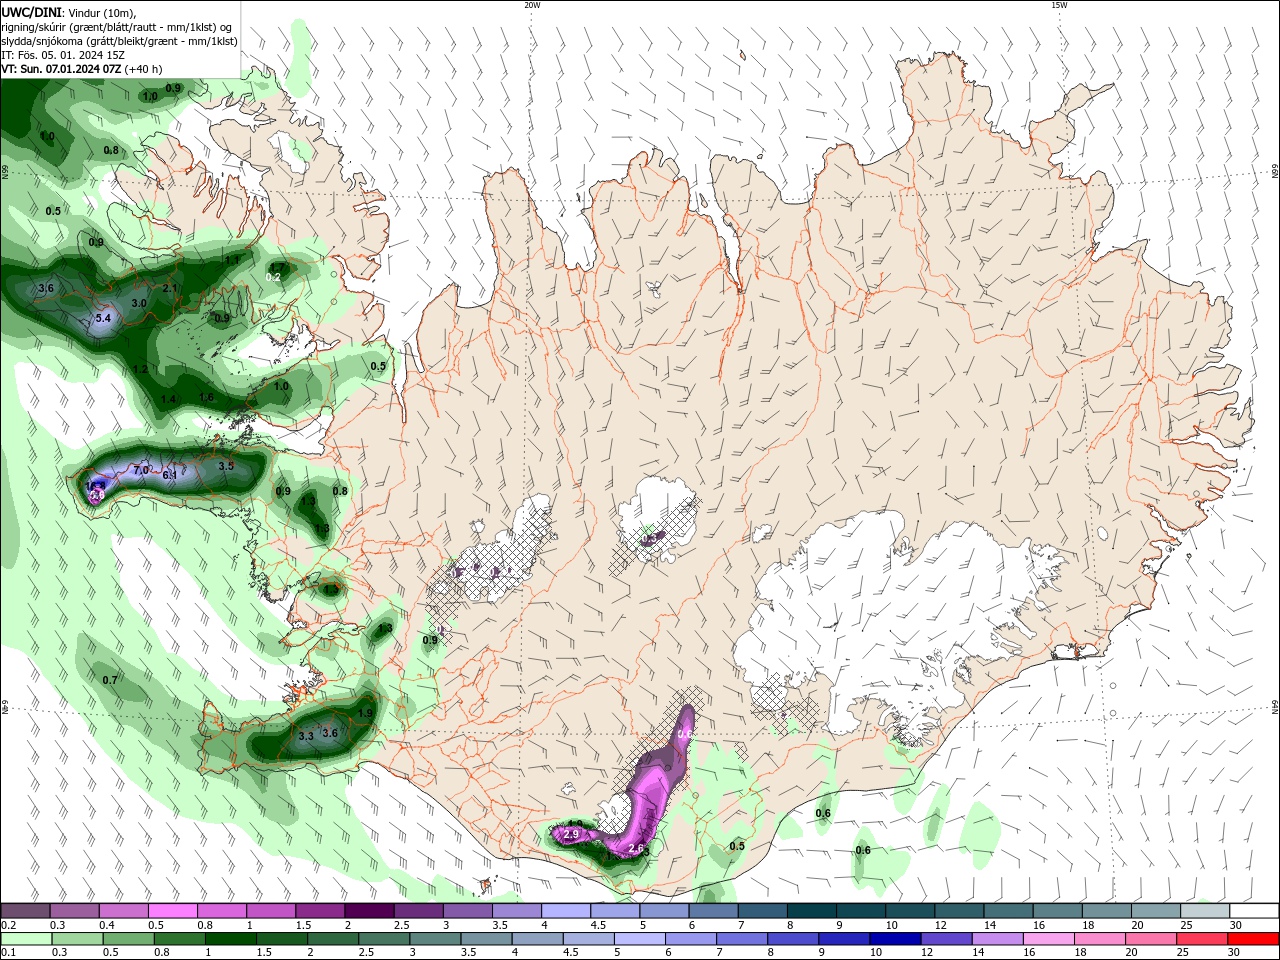
Task: Click the 1.9 precipitation value
Action: (x=365, y=713)
